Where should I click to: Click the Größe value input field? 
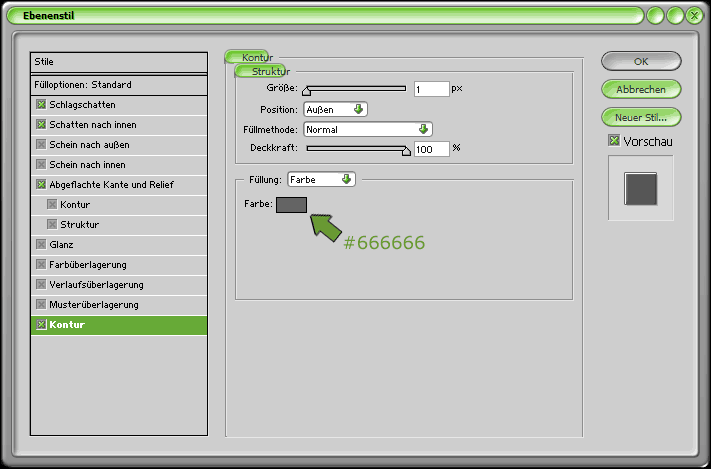(432, 89)
